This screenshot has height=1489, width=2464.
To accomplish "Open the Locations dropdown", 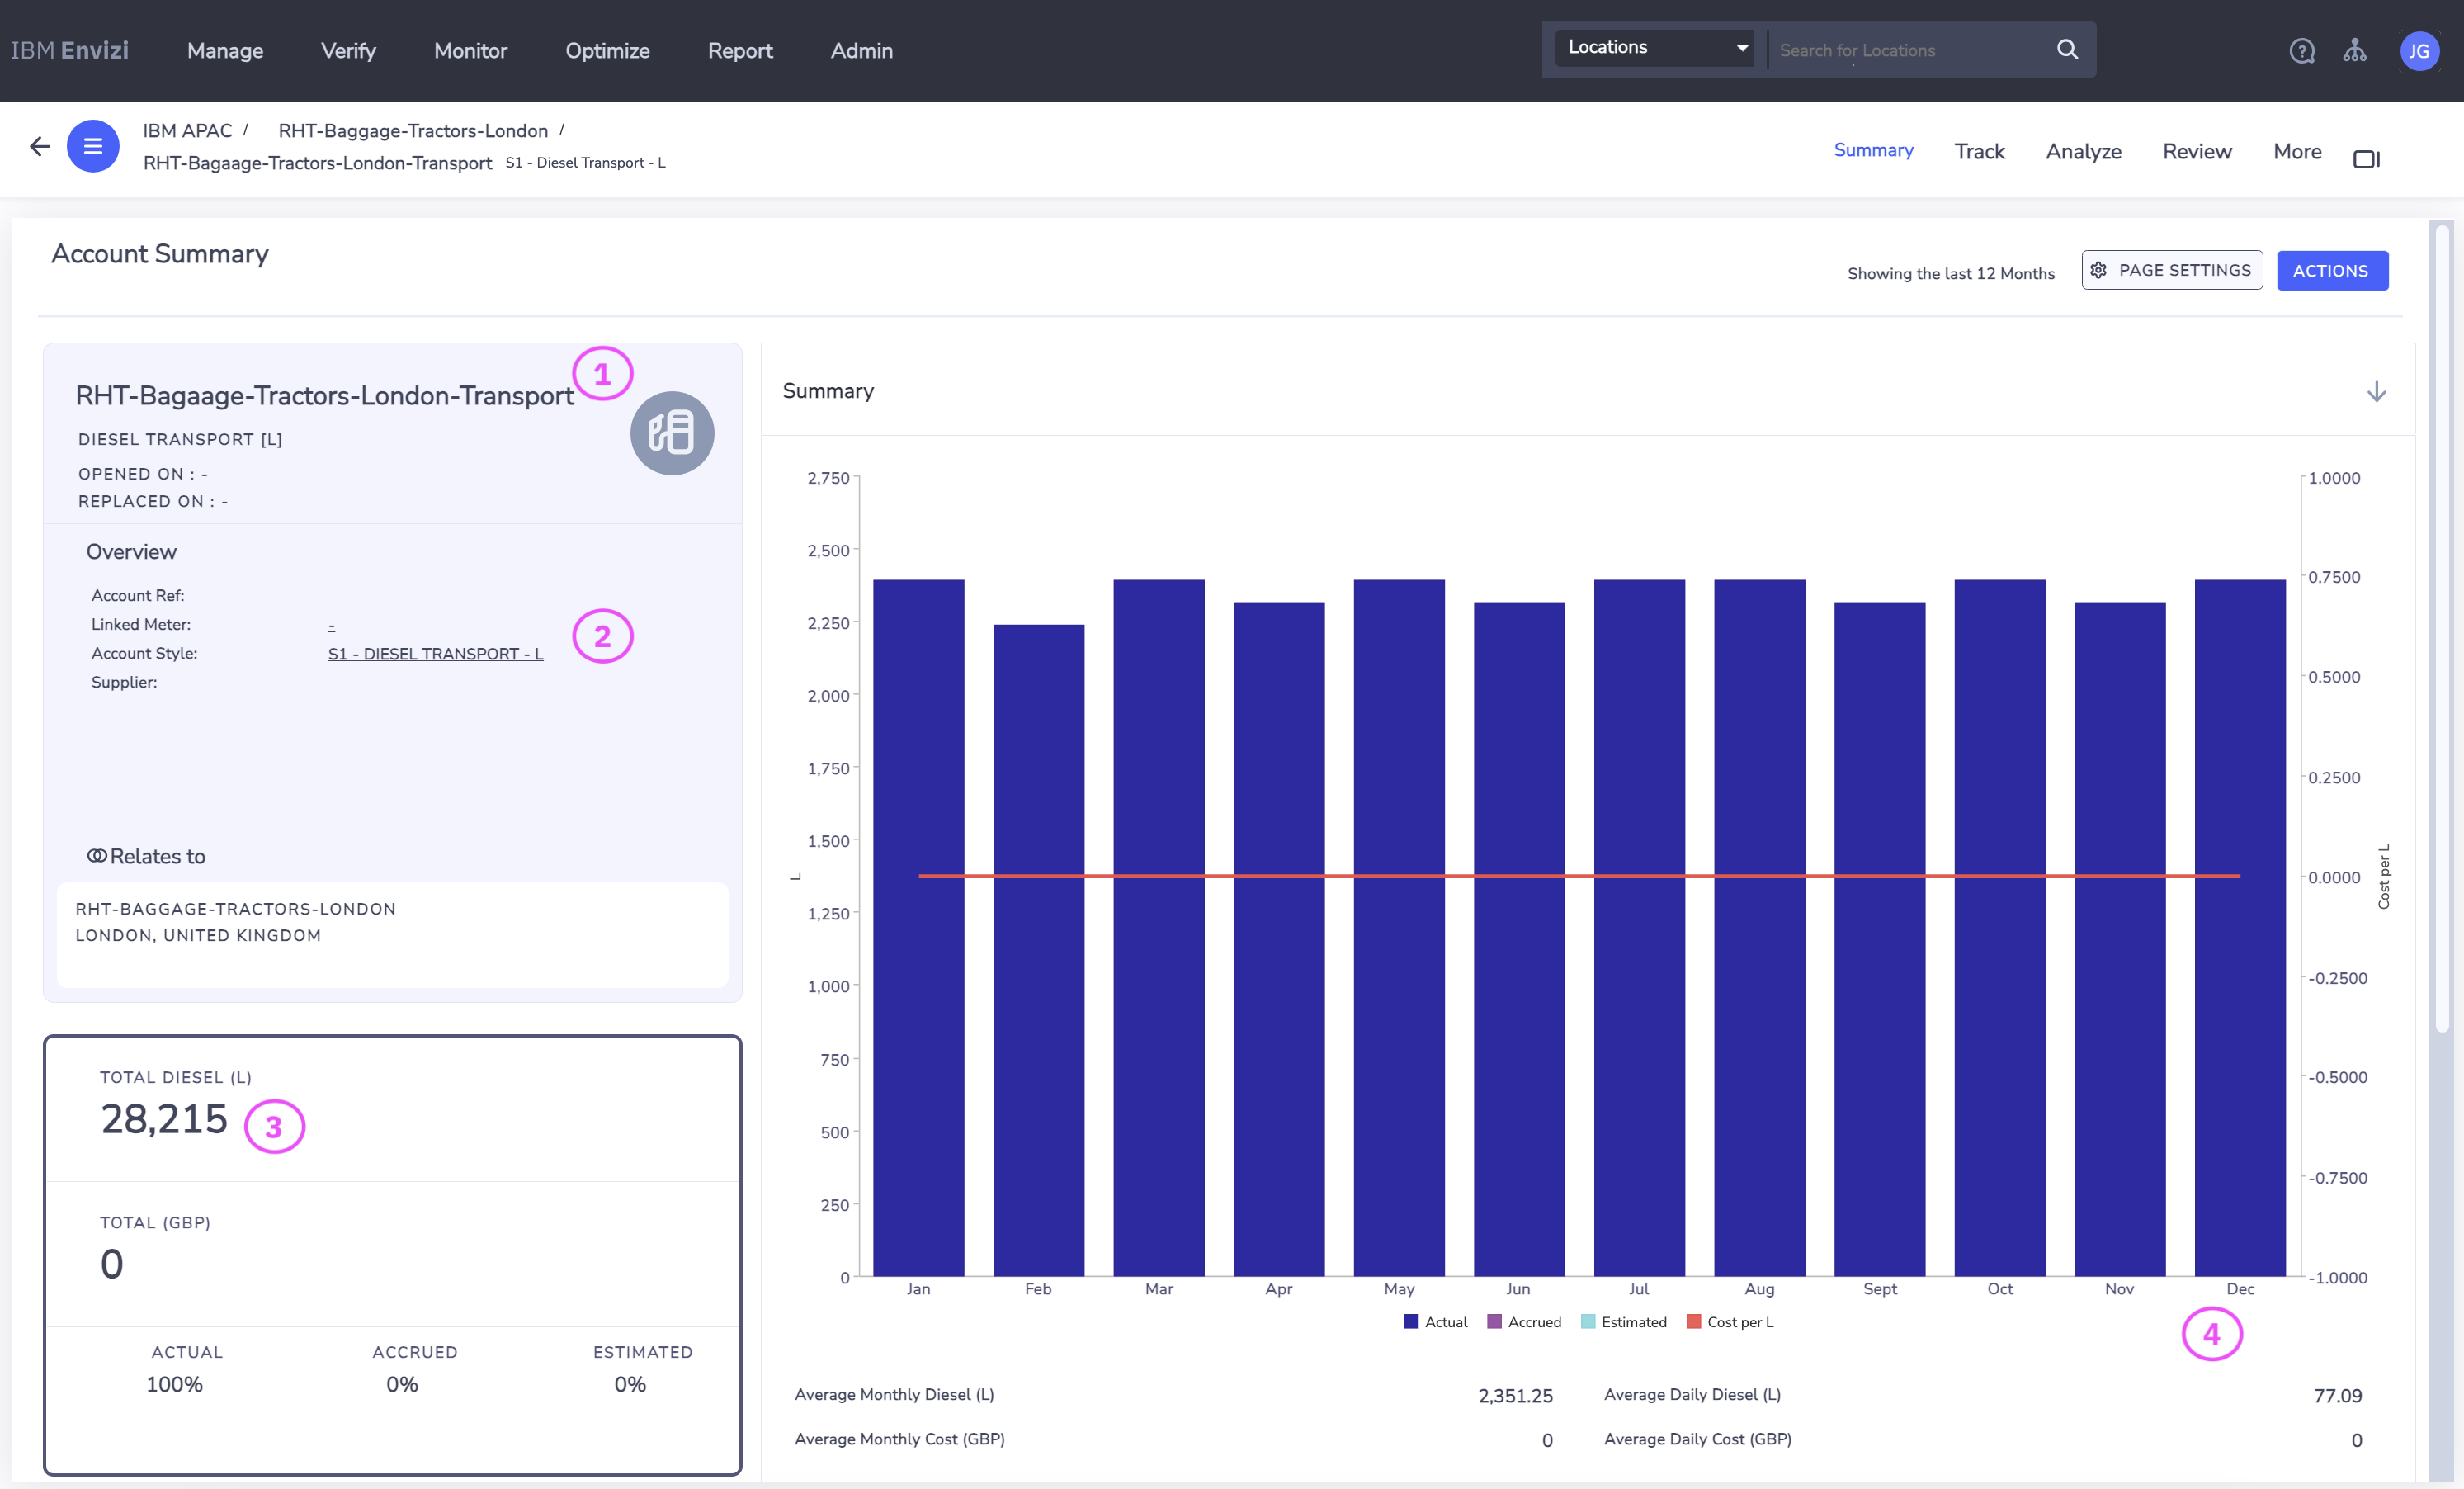I will coord(1654,48).
